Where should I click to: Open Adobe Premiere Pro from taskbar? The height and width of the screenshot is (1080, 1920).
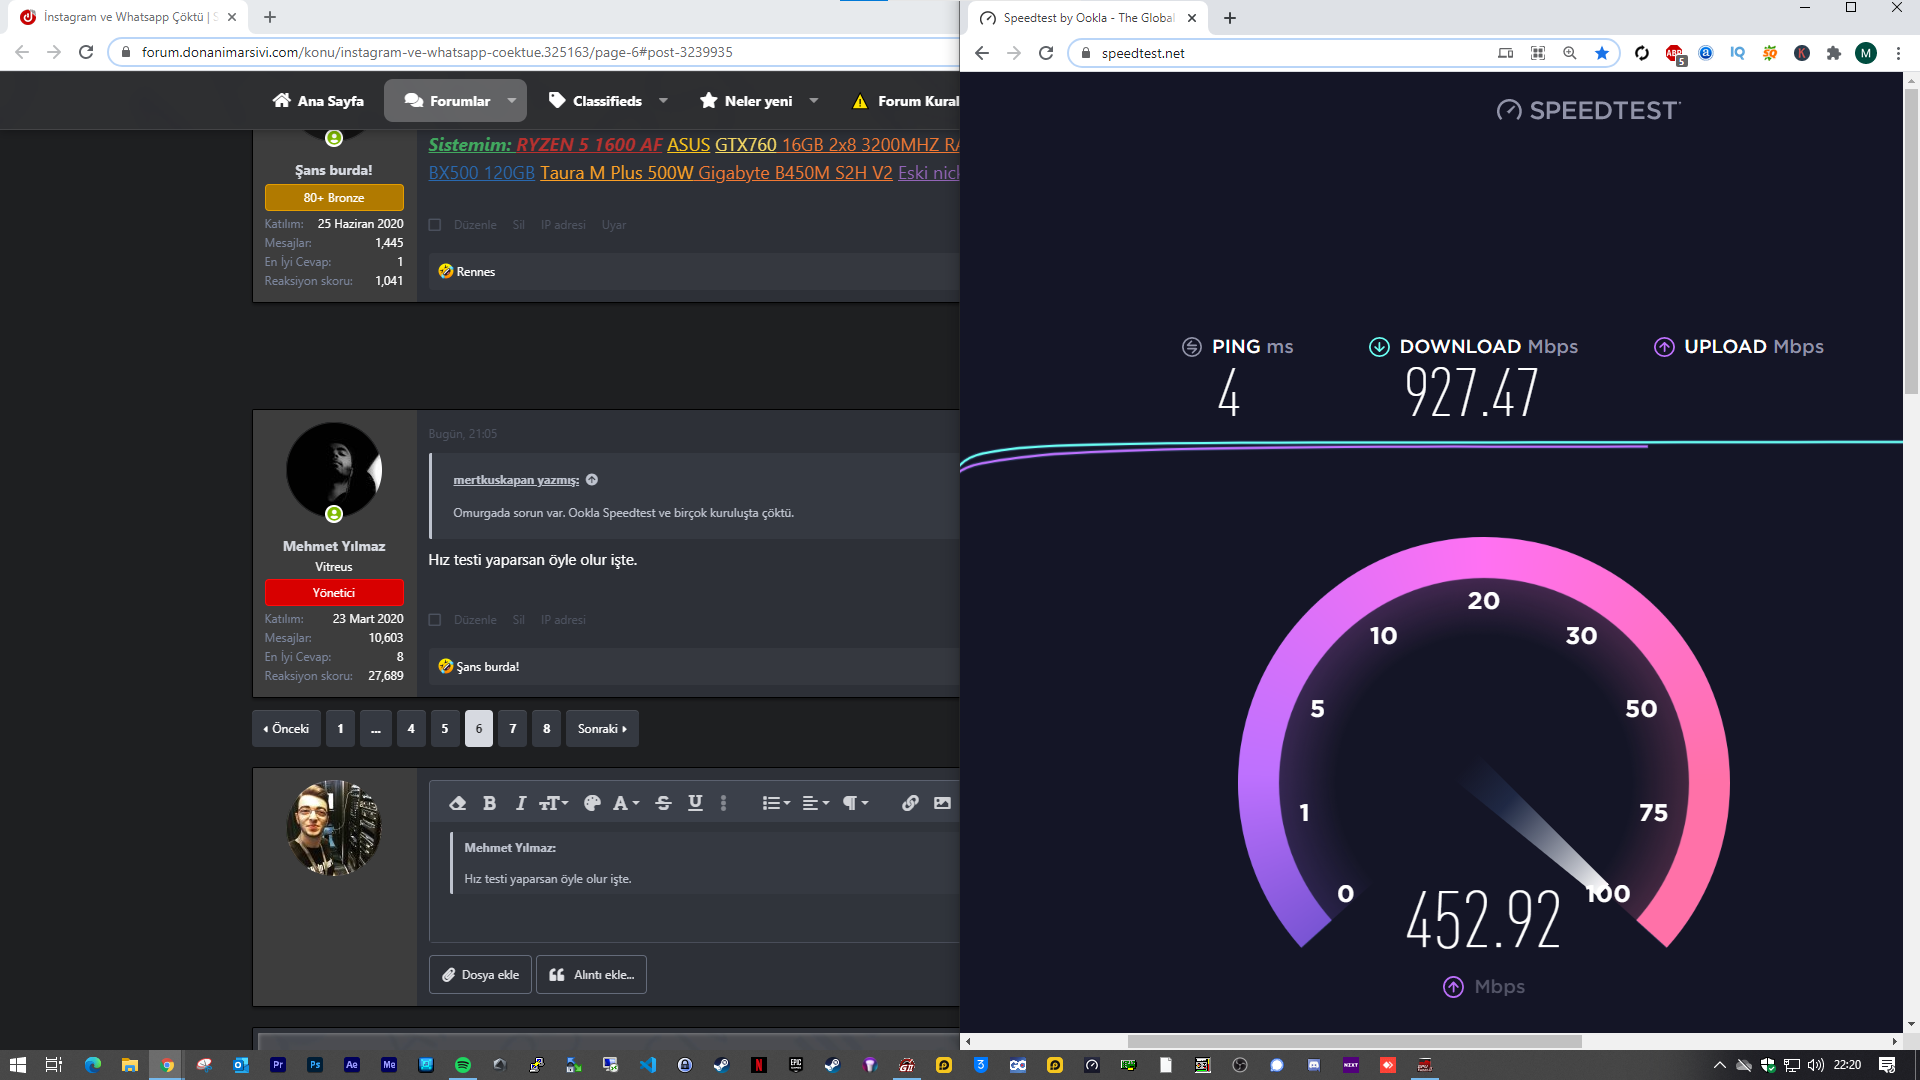click(278, 1065)
